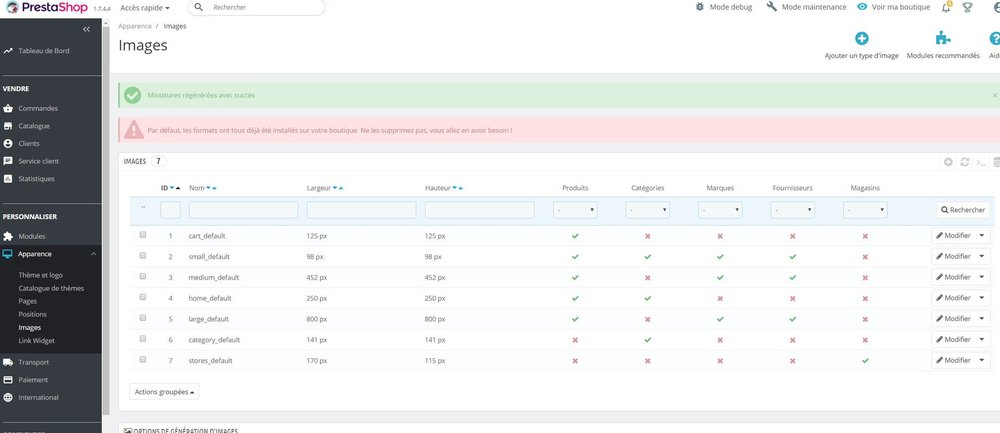Click Modifier for medium_default
1000x433 pixels.
click(x=953, y=277)
